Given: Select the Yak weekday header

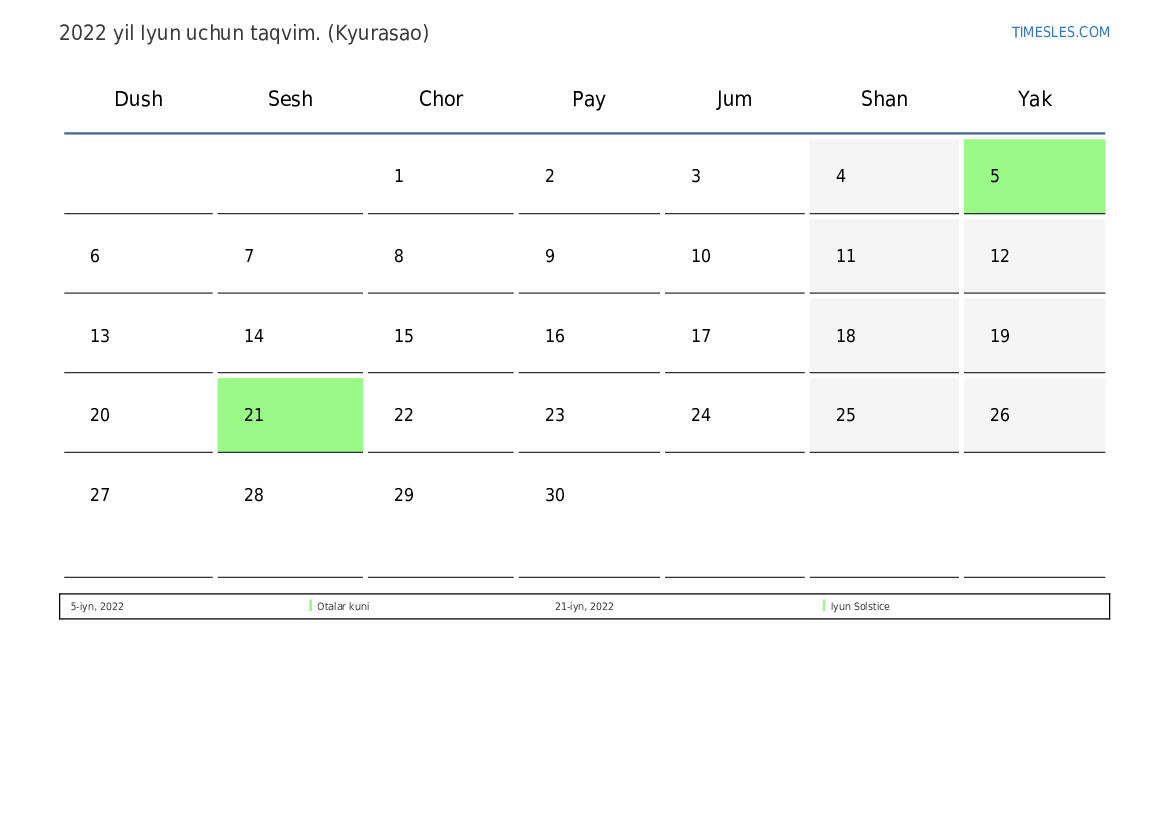Looking at the screenshot, I should pos(1034,99).
